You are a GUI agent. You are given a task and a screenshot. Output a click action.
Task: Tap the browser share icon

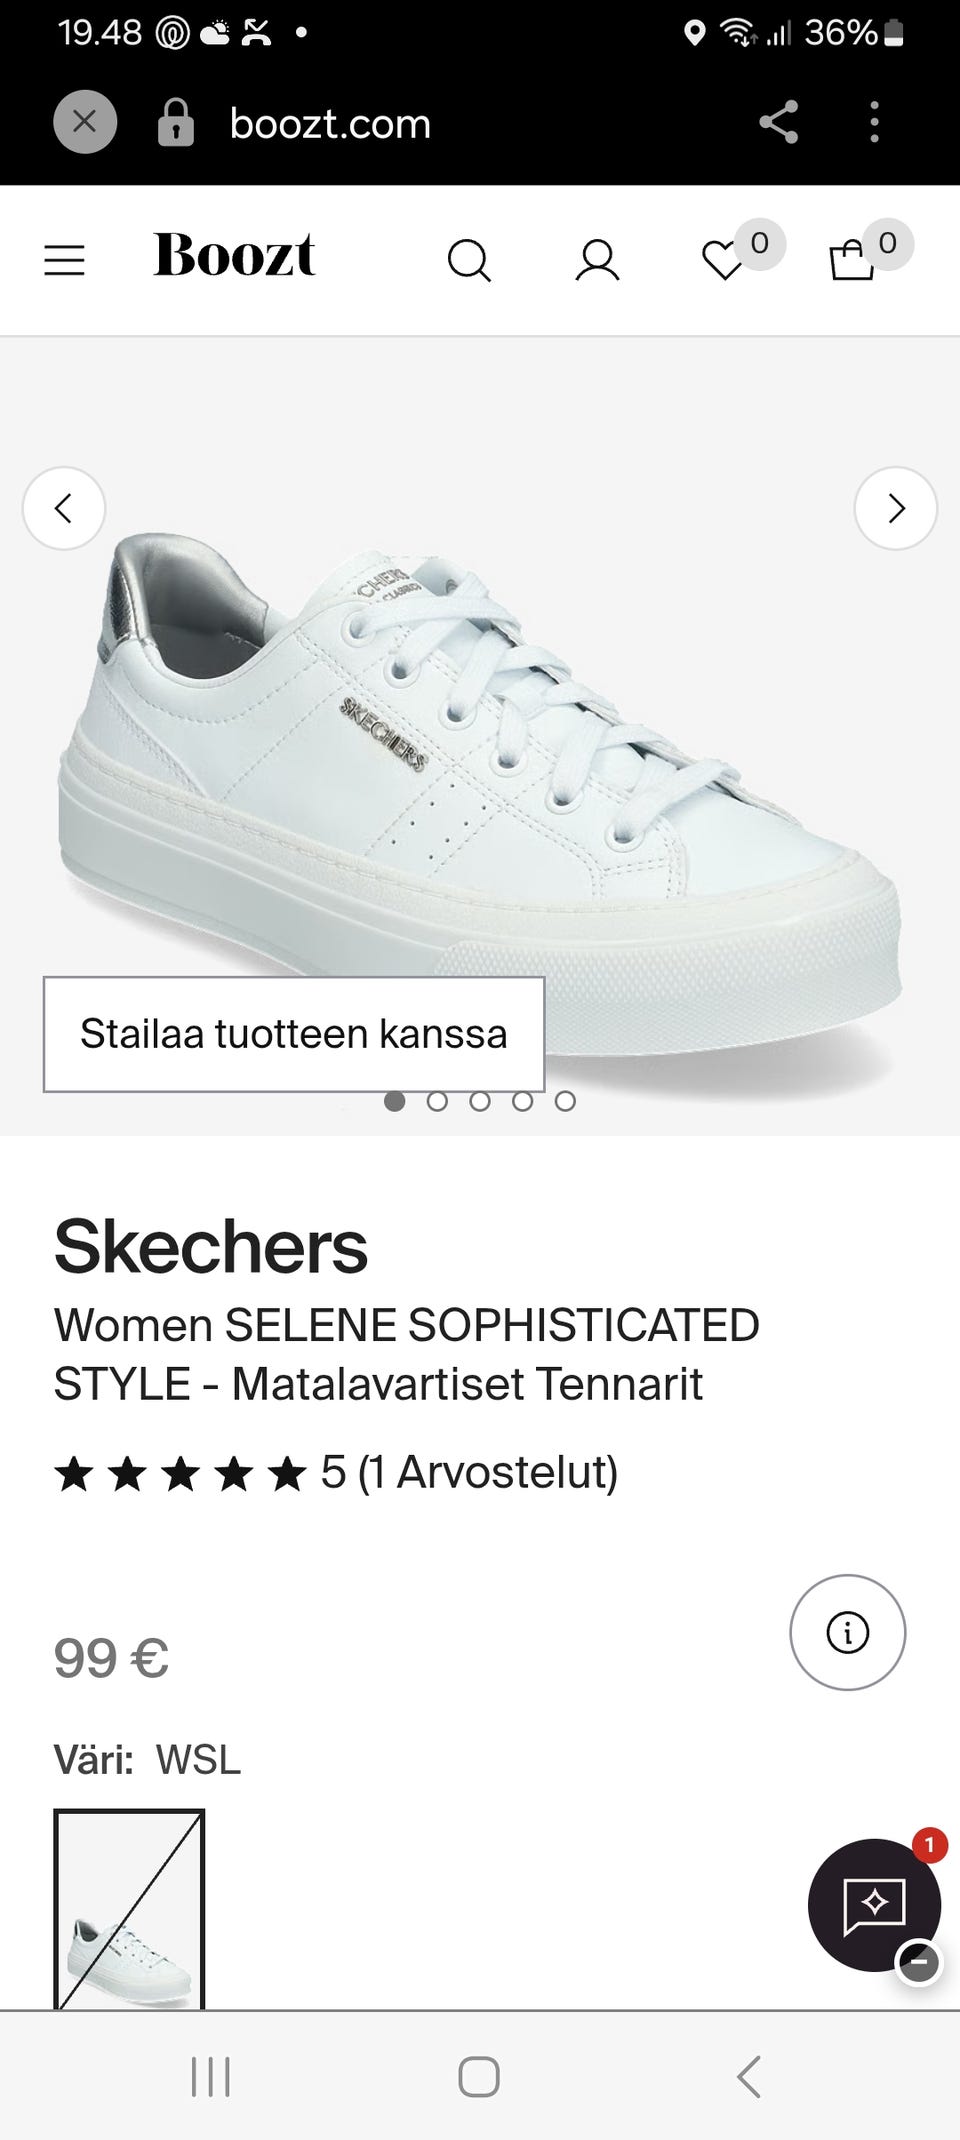click(779, 122)
